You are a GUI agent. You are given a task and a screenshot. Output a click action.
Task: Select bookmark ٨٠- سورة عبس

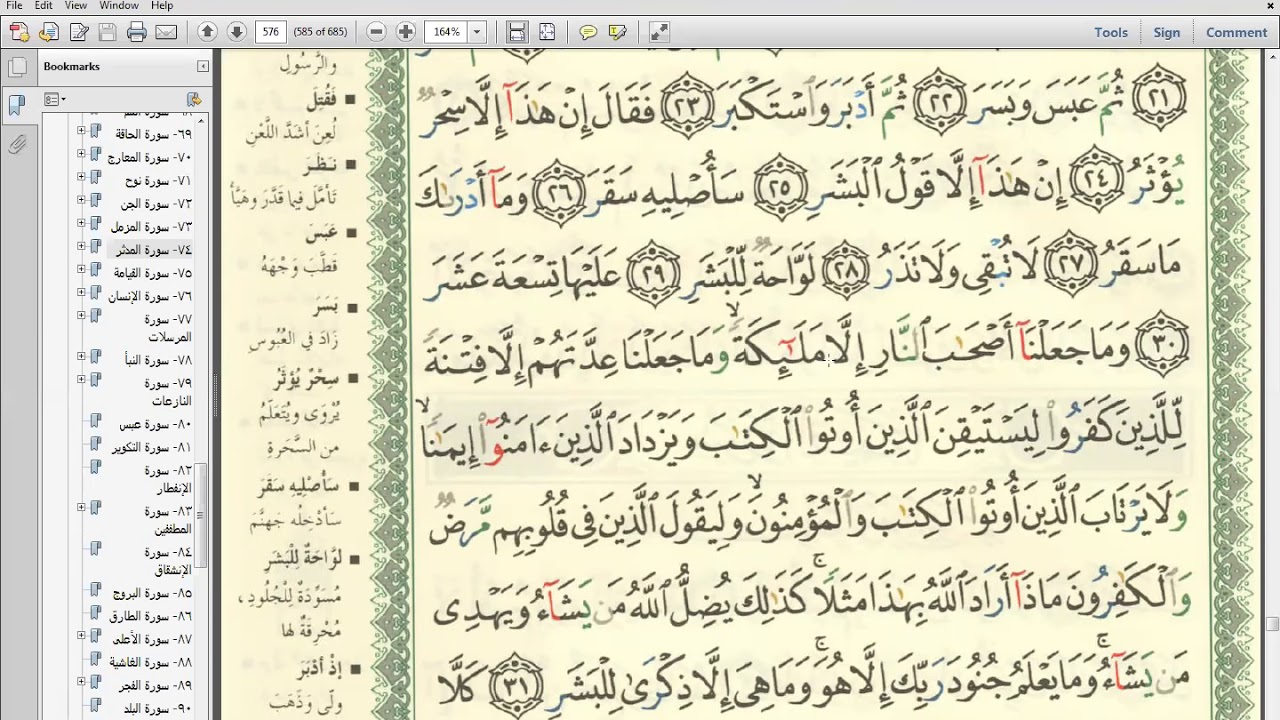click(x=155, y=424)
